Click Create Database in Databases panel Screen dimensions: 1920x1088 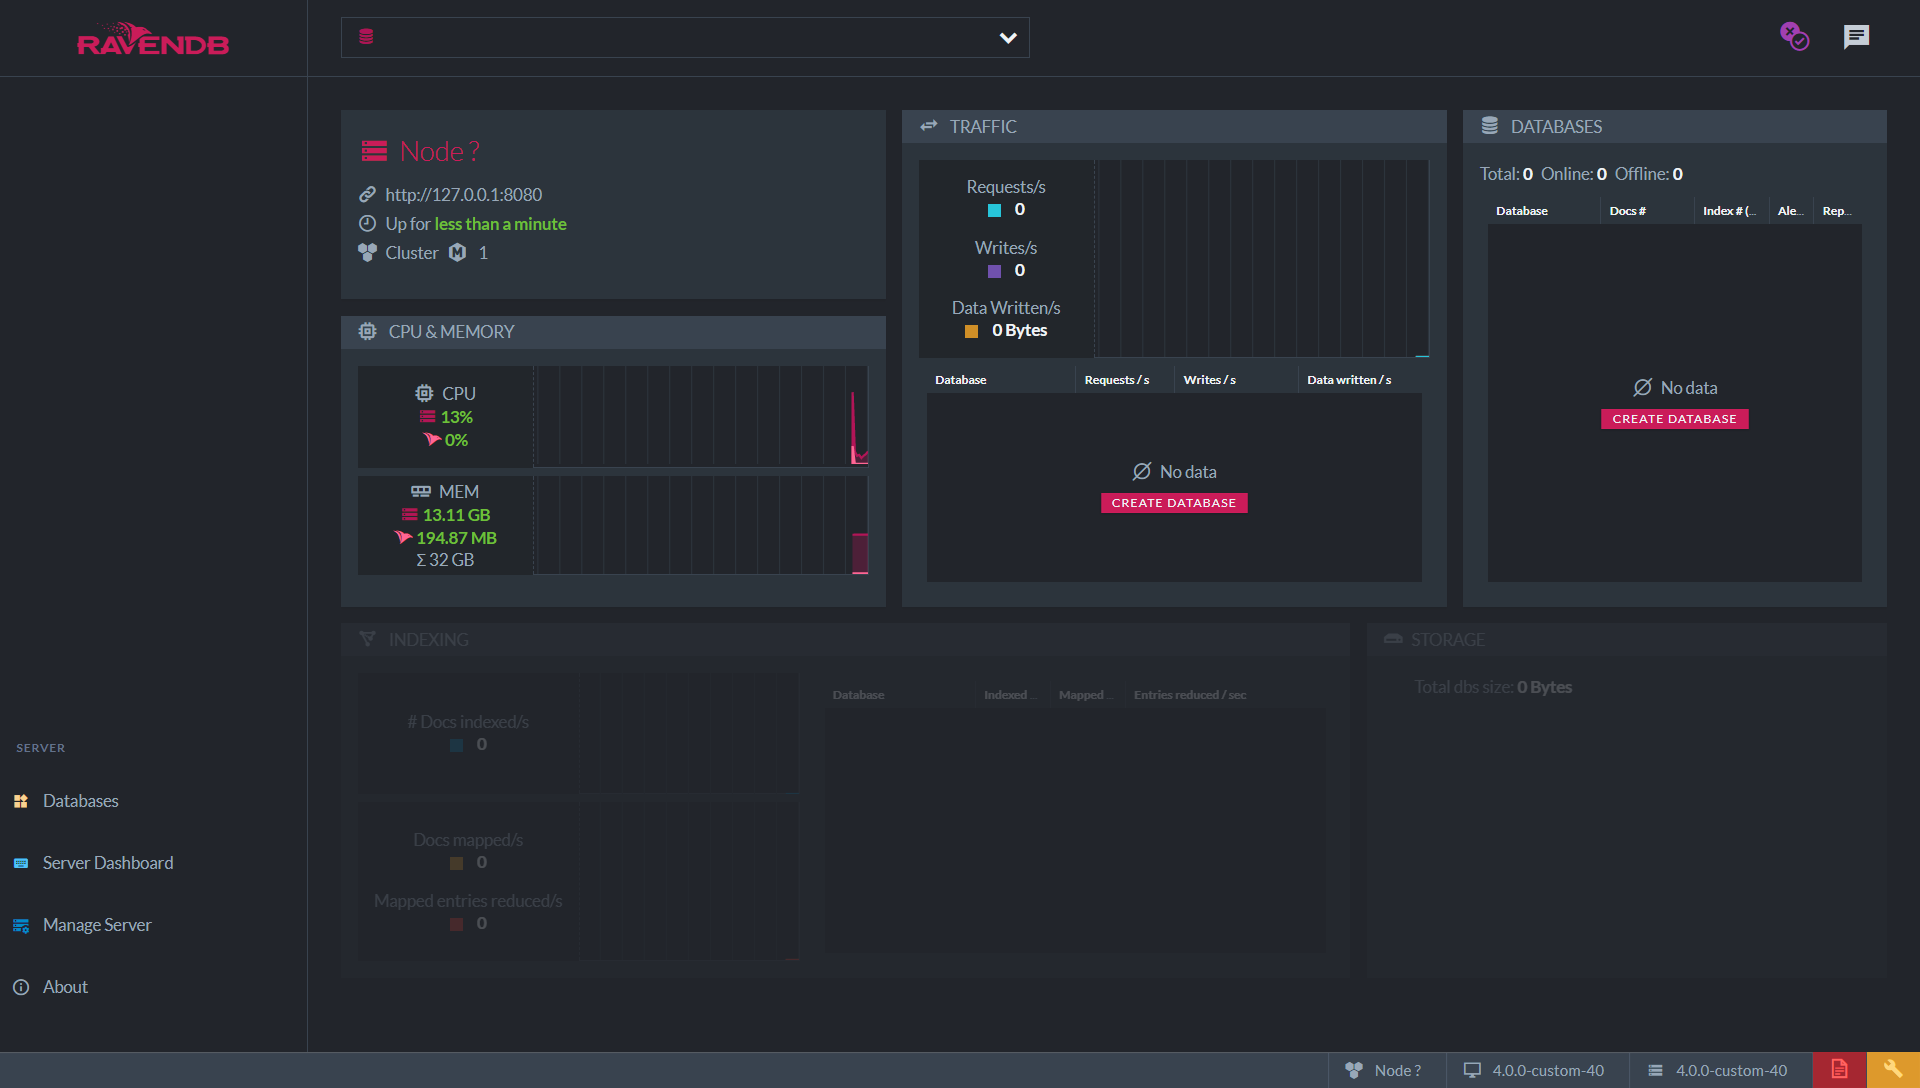coord(1674,419)
